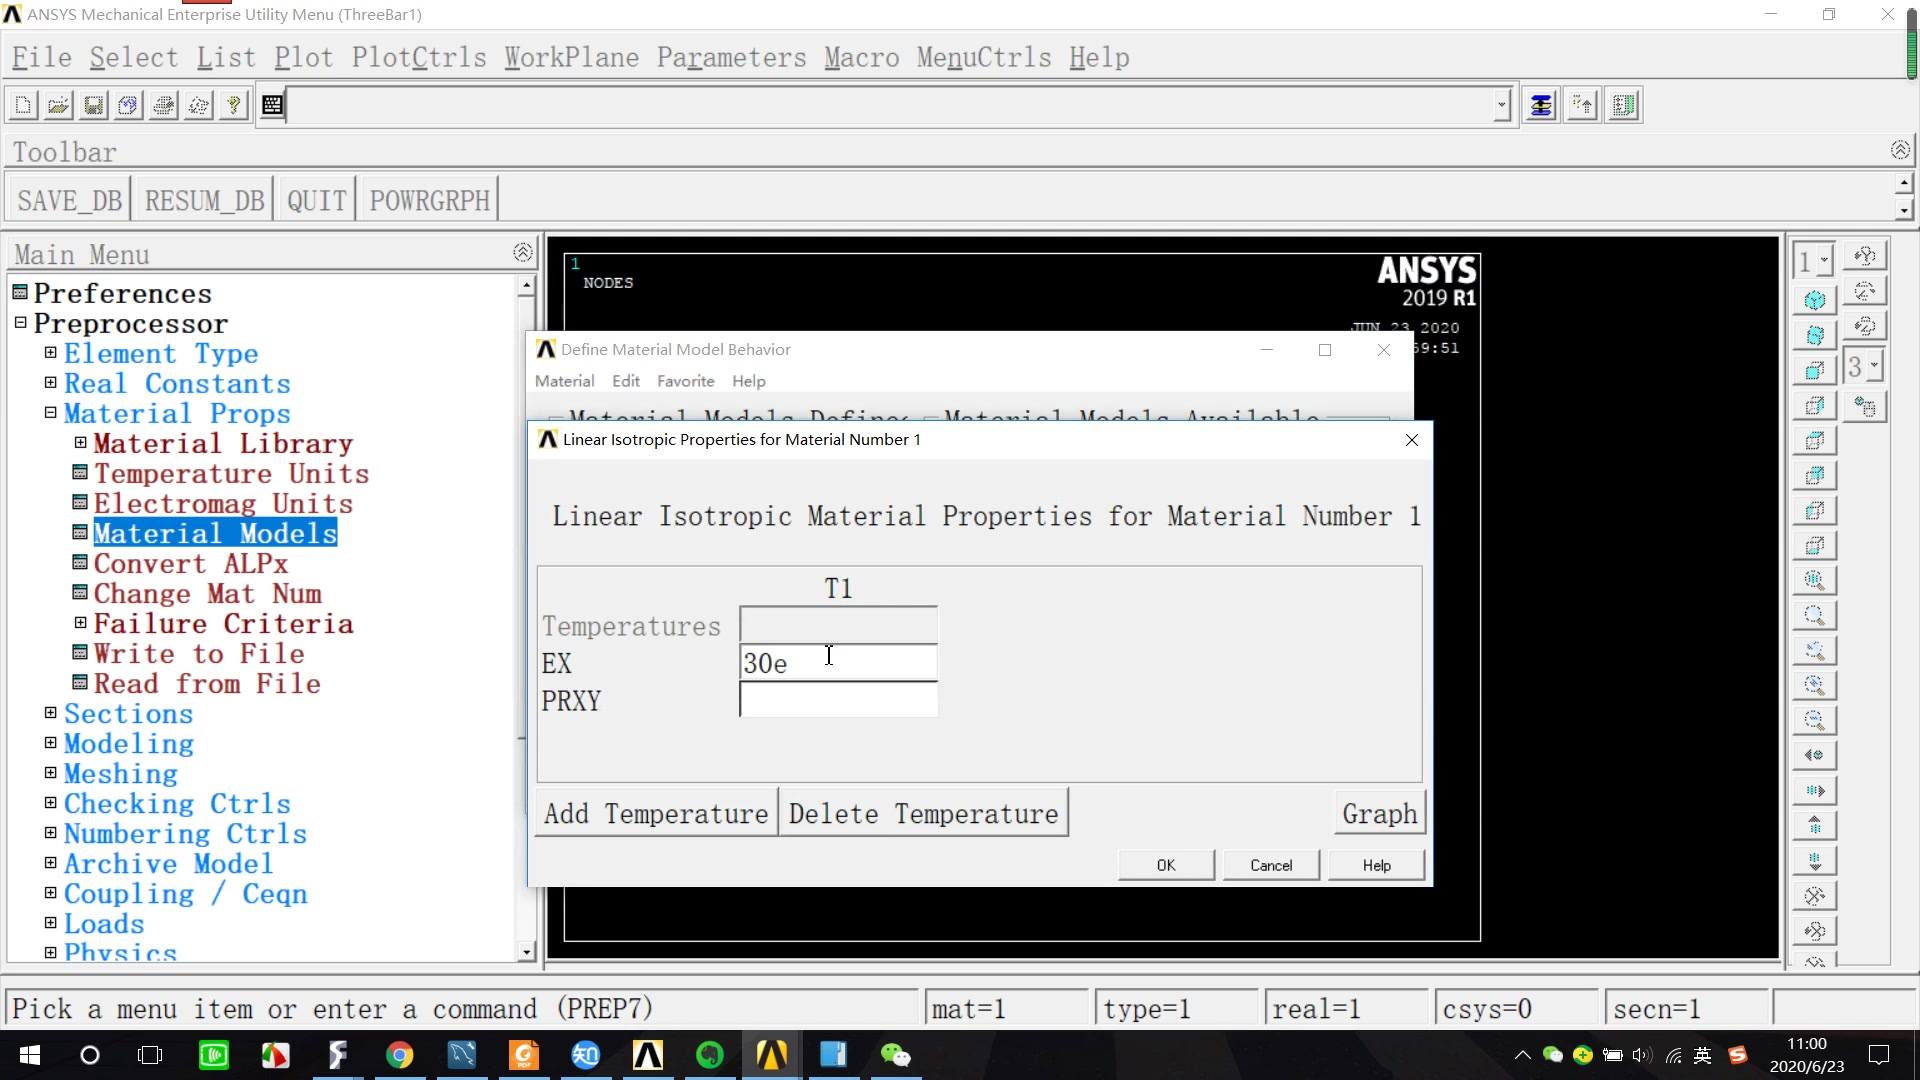The image size is (1920, 1080).
Task: Expand the Real Constants tree node
Action: pyautogui.click(x=50, y=382)
